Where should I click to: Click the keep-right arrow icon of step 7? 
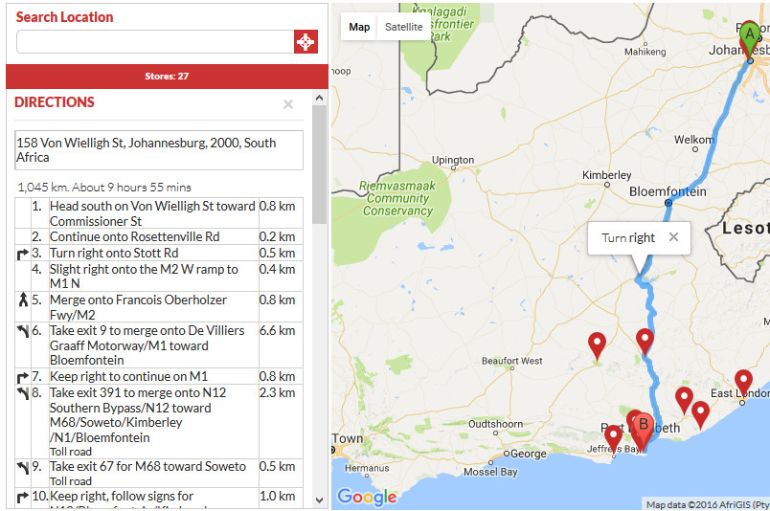pos(23,377)
